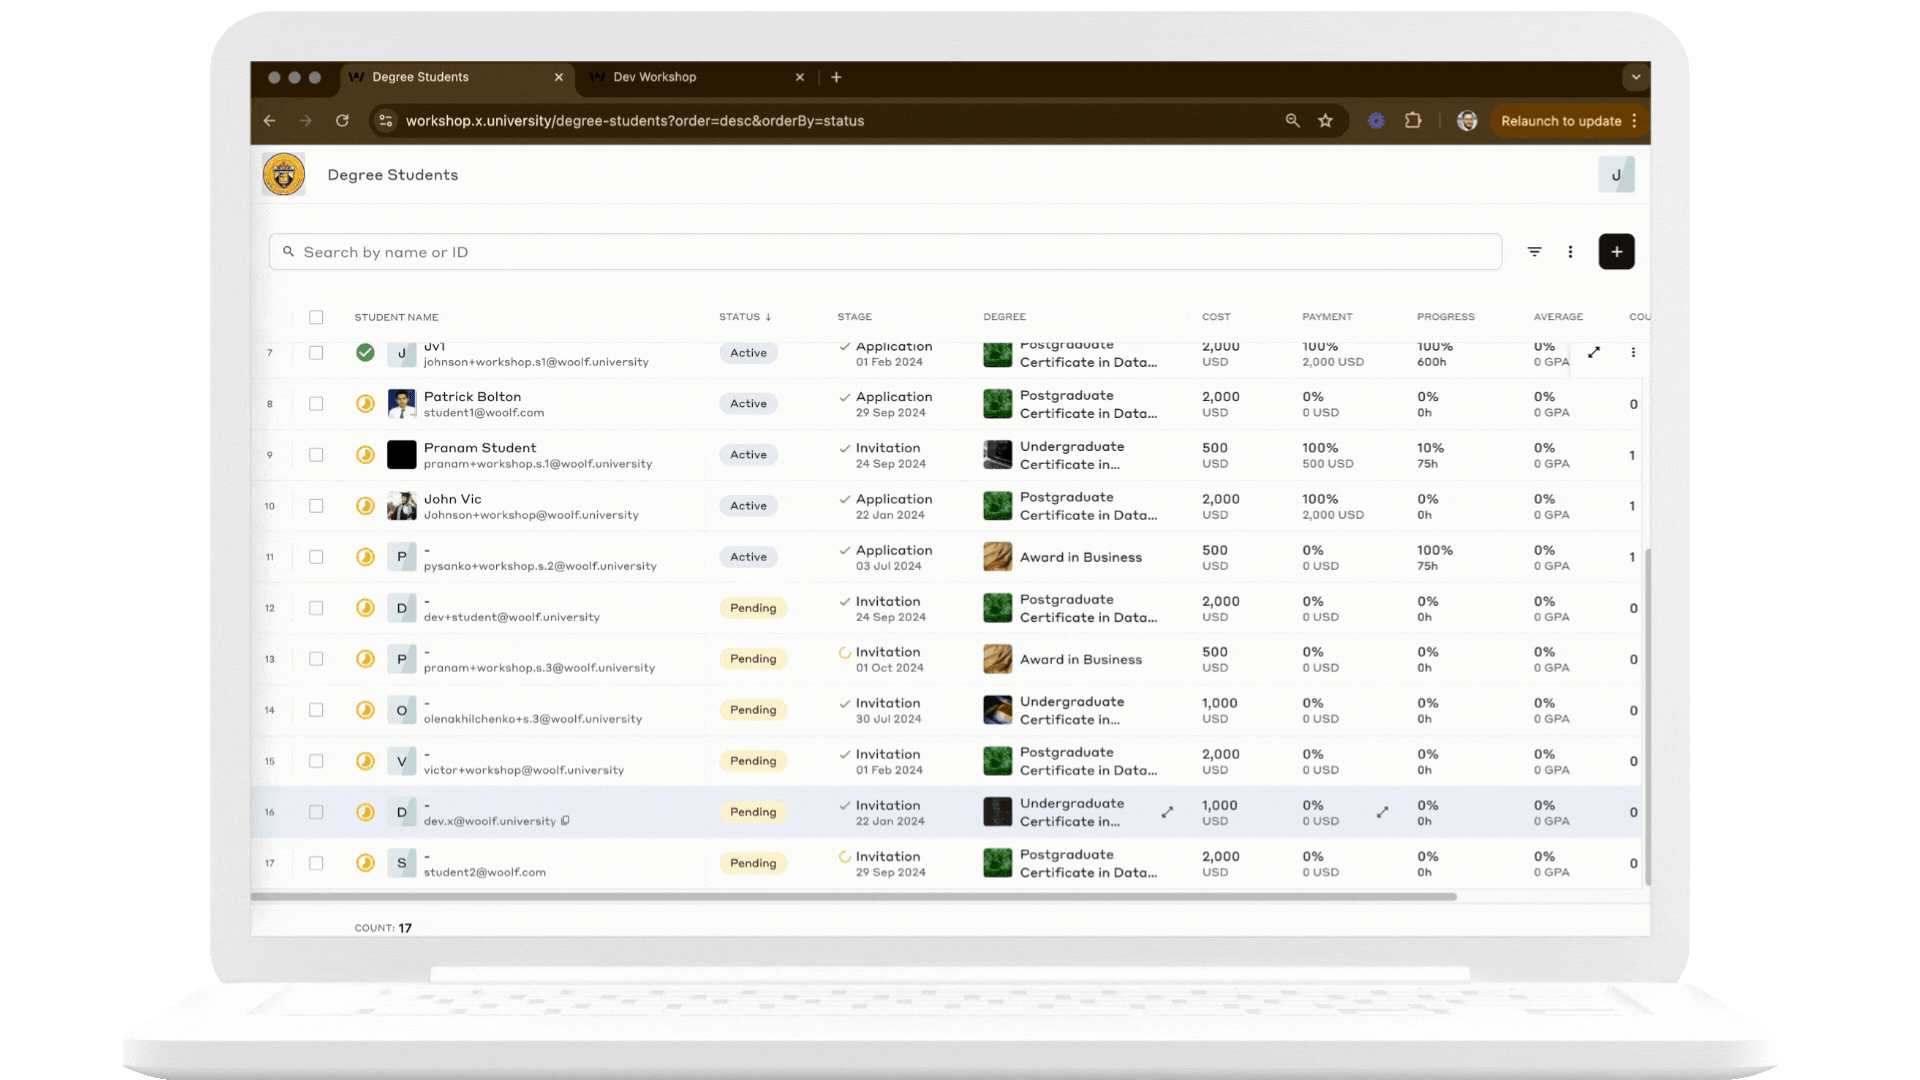1920x1080 pixels.
Task: Reload the page in the browser
Action: [x=342, y=121]
